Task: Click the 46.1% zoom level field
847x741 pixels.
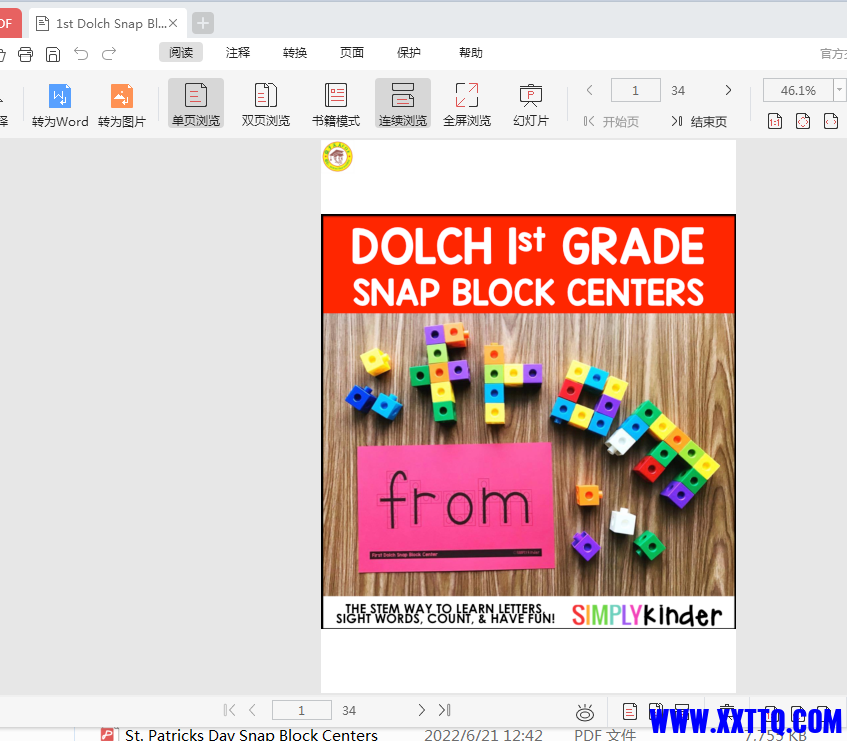Action: point(798,90)
